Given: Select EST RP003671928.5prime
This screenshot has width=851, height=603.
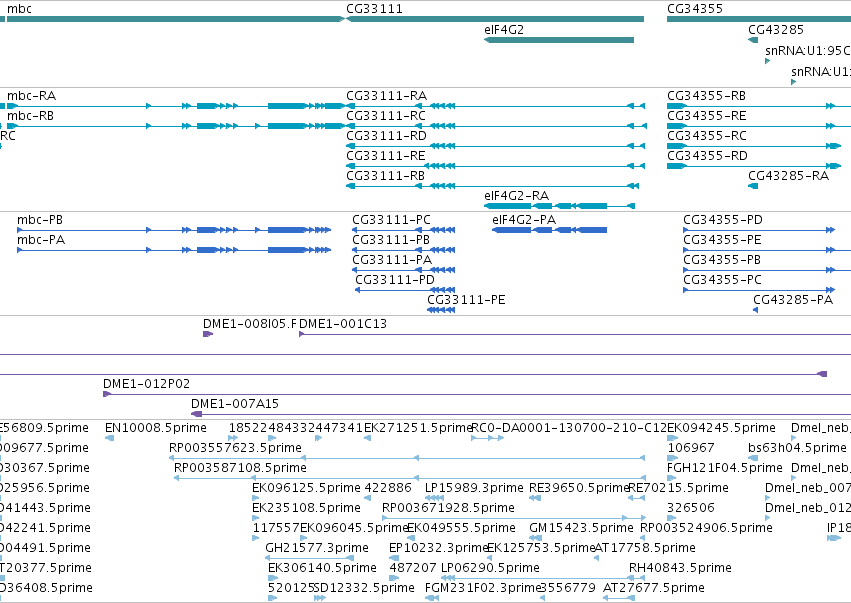Looking at the screenshot, I should tap(514, 518).
